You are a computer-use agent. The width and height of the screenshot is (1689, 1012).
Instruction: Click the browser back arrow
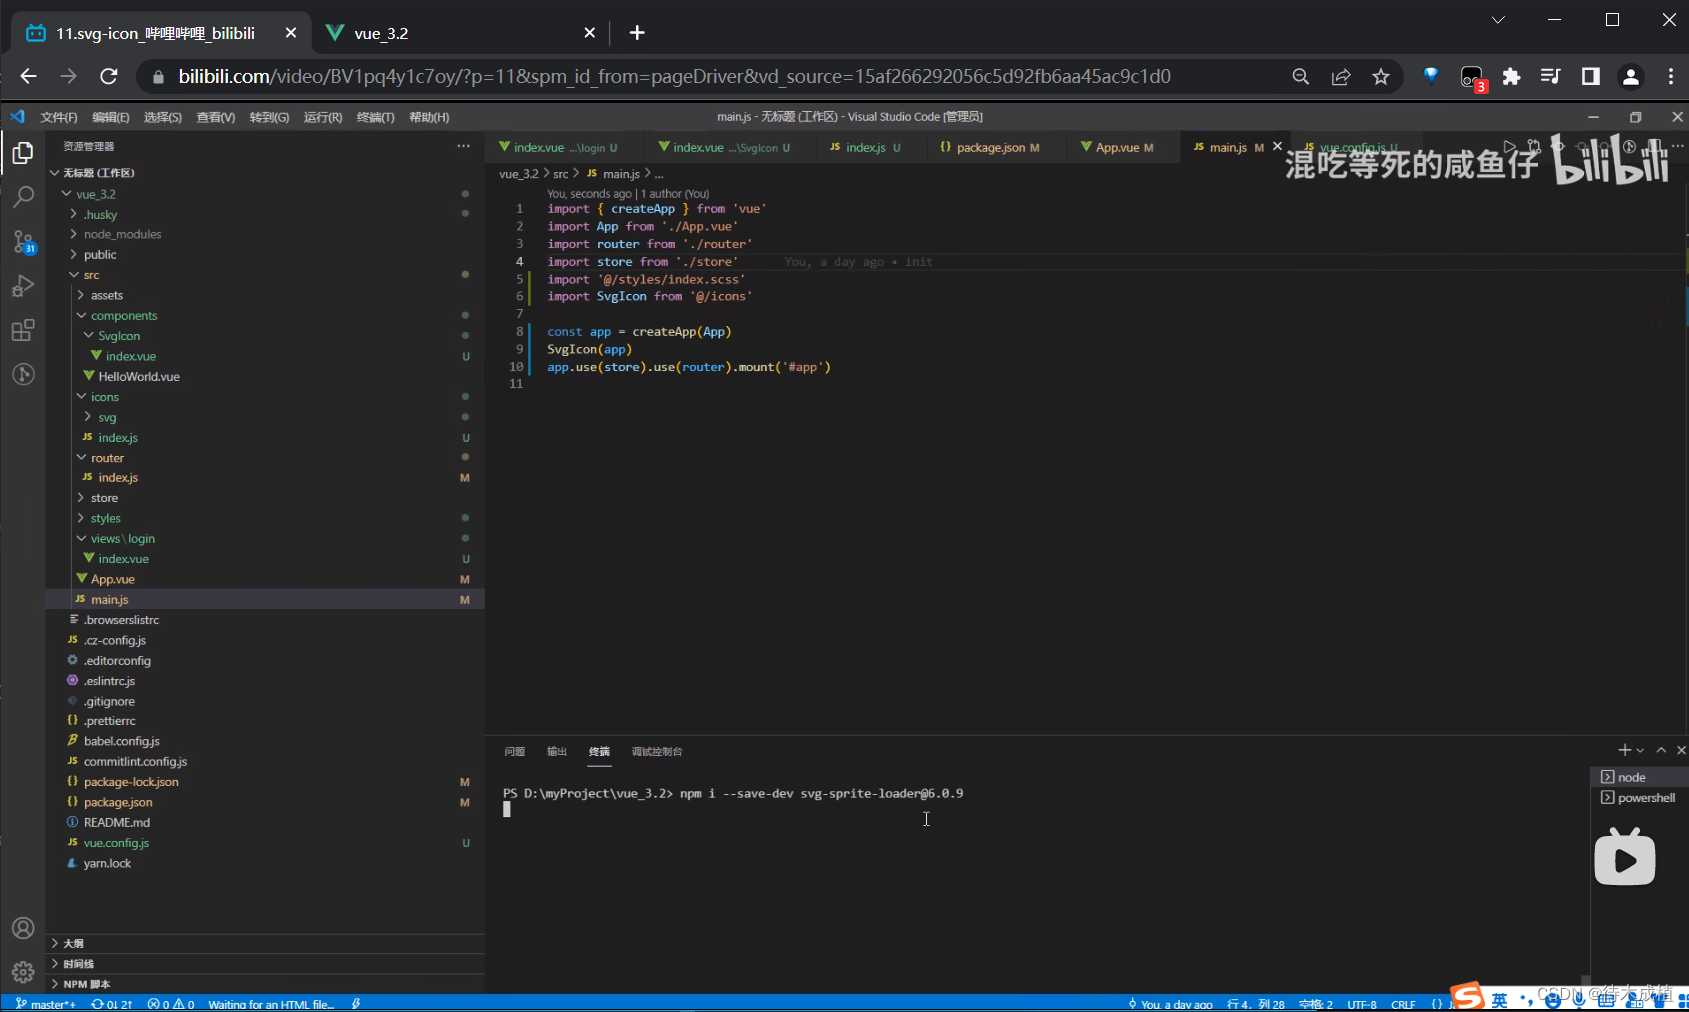click(x=28, y=76)
